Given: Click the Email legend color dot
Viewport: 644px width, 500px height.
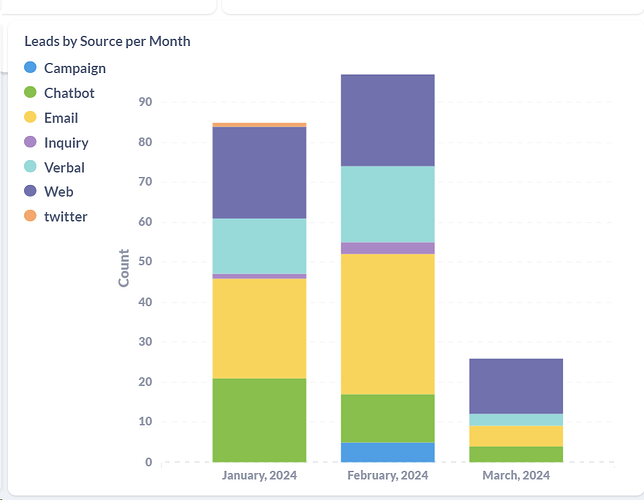Looking at the screenshot, I should tap(30, 117).
